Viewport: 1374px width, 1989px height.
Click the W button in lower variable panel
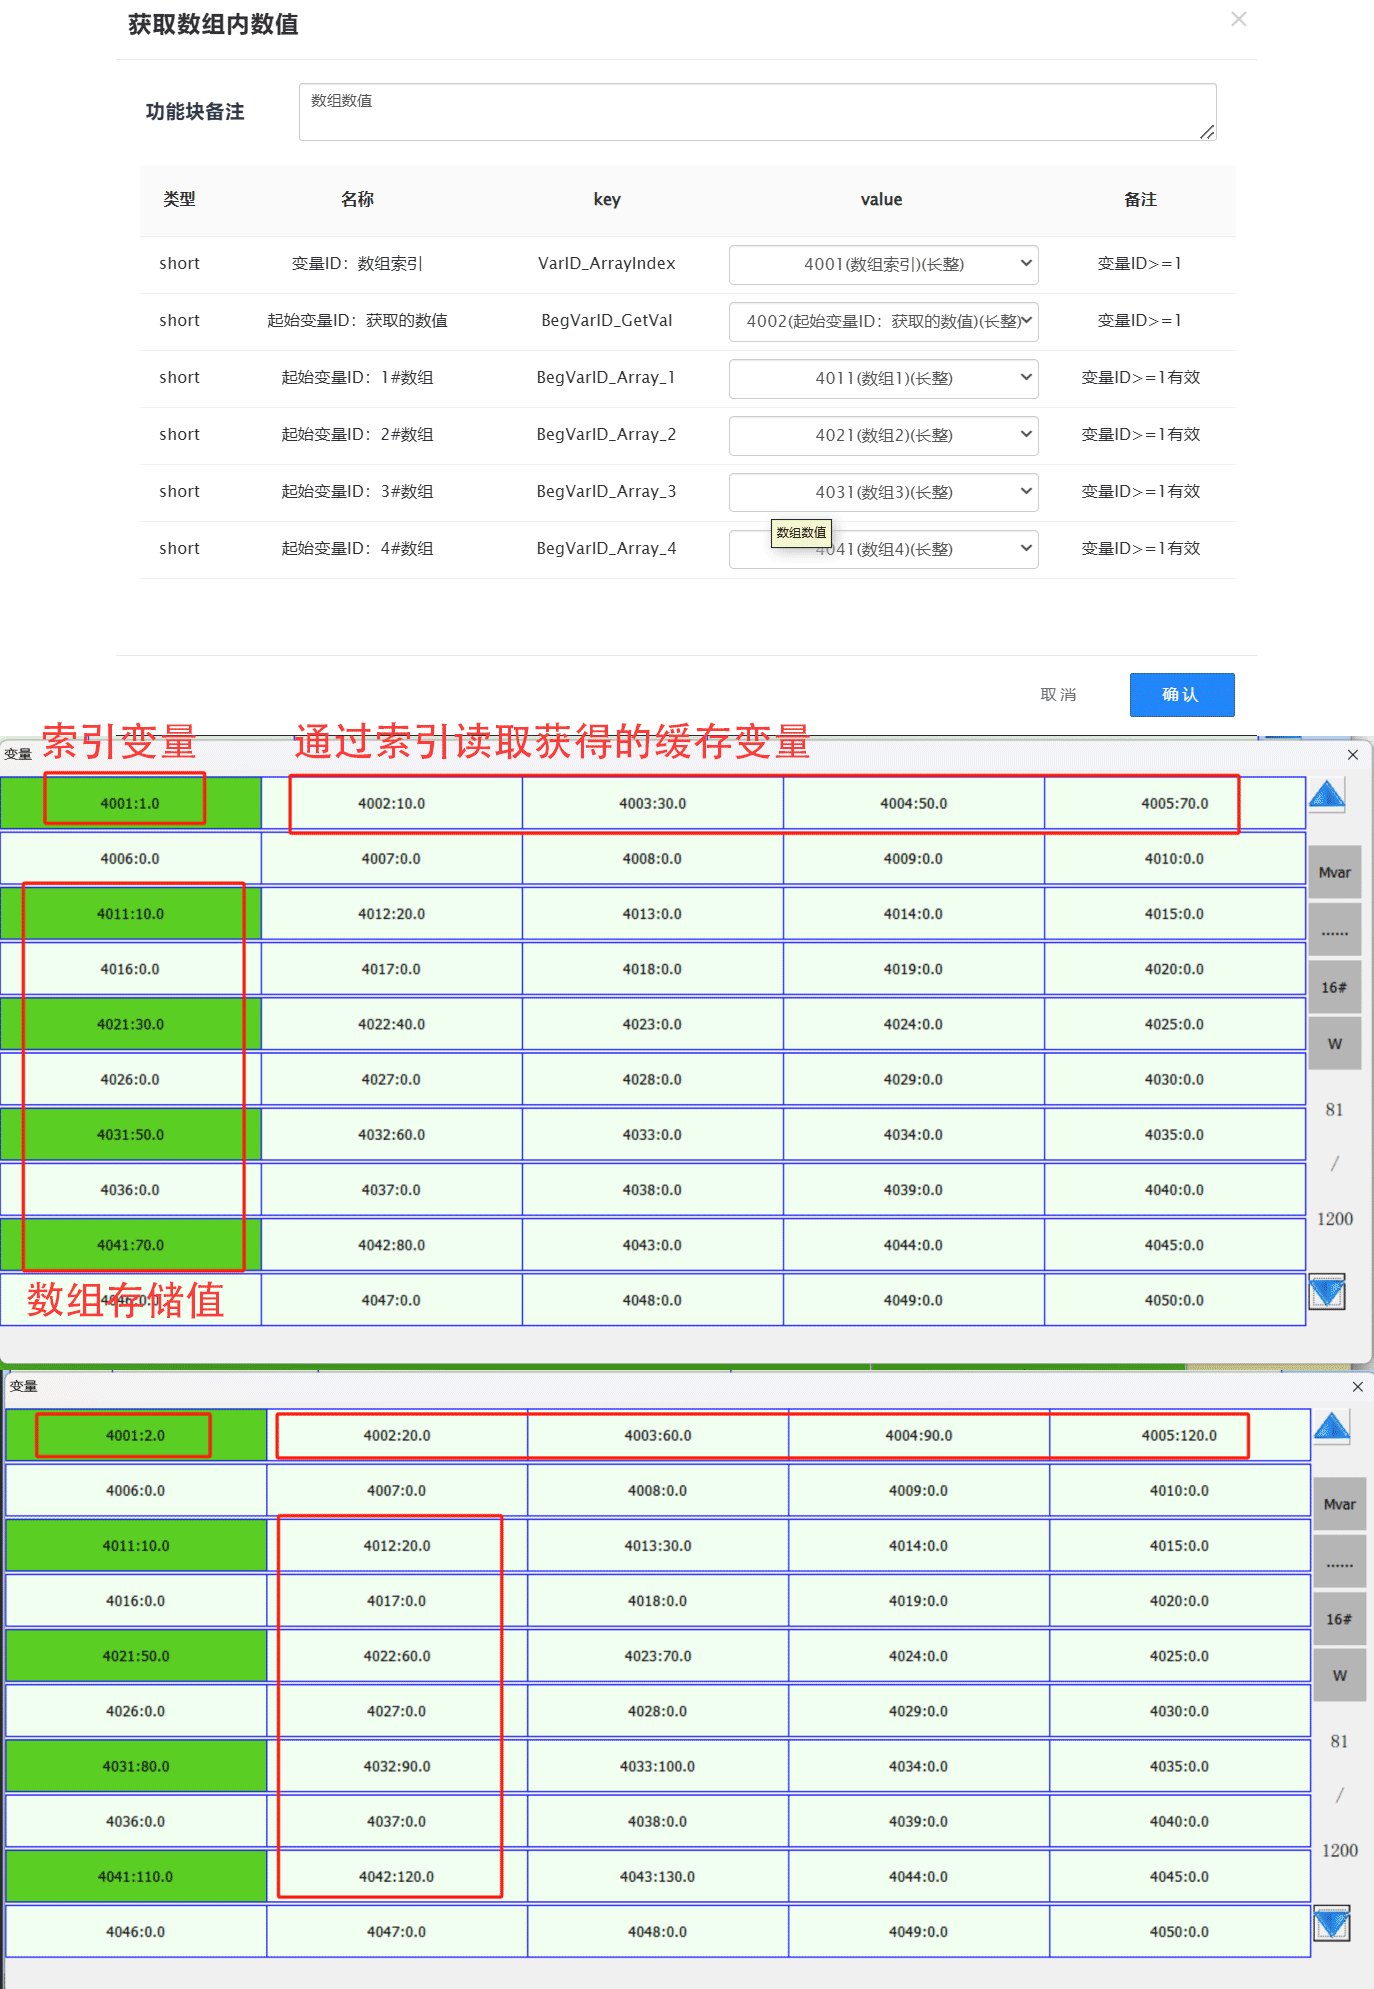[1339, 1675]
